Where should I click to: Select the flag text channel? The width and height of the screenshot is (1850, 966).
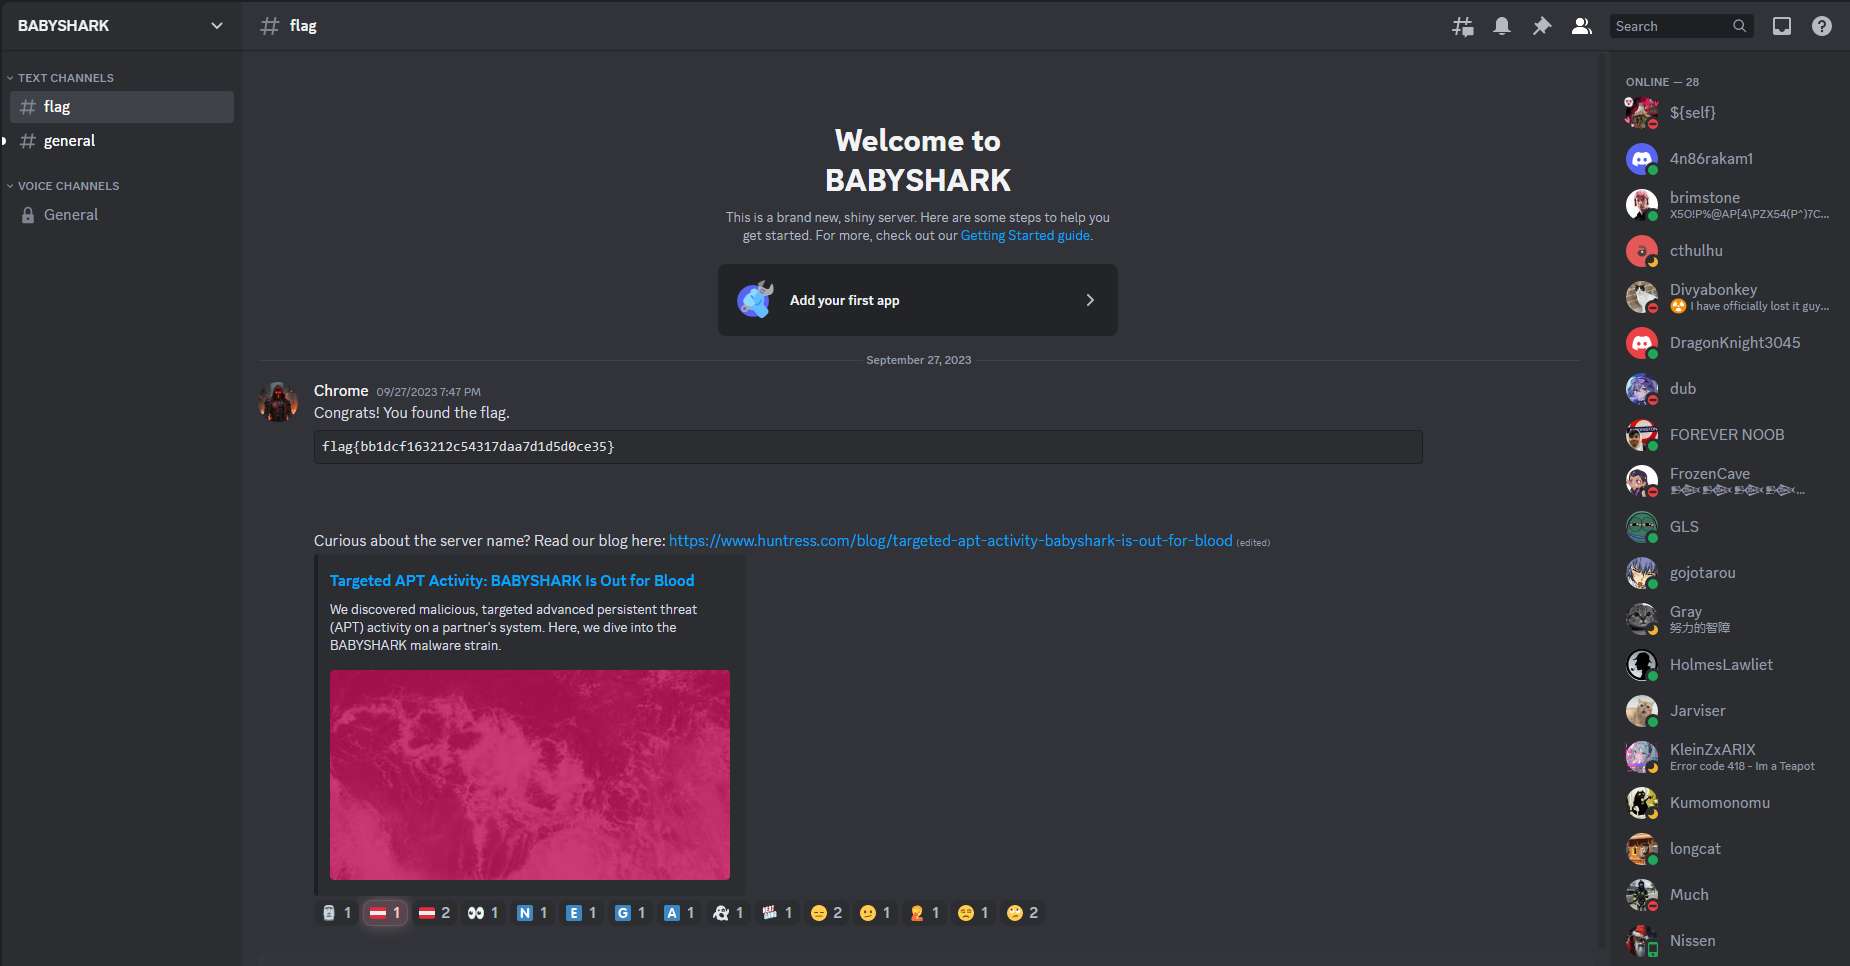(x=122, y=107)
